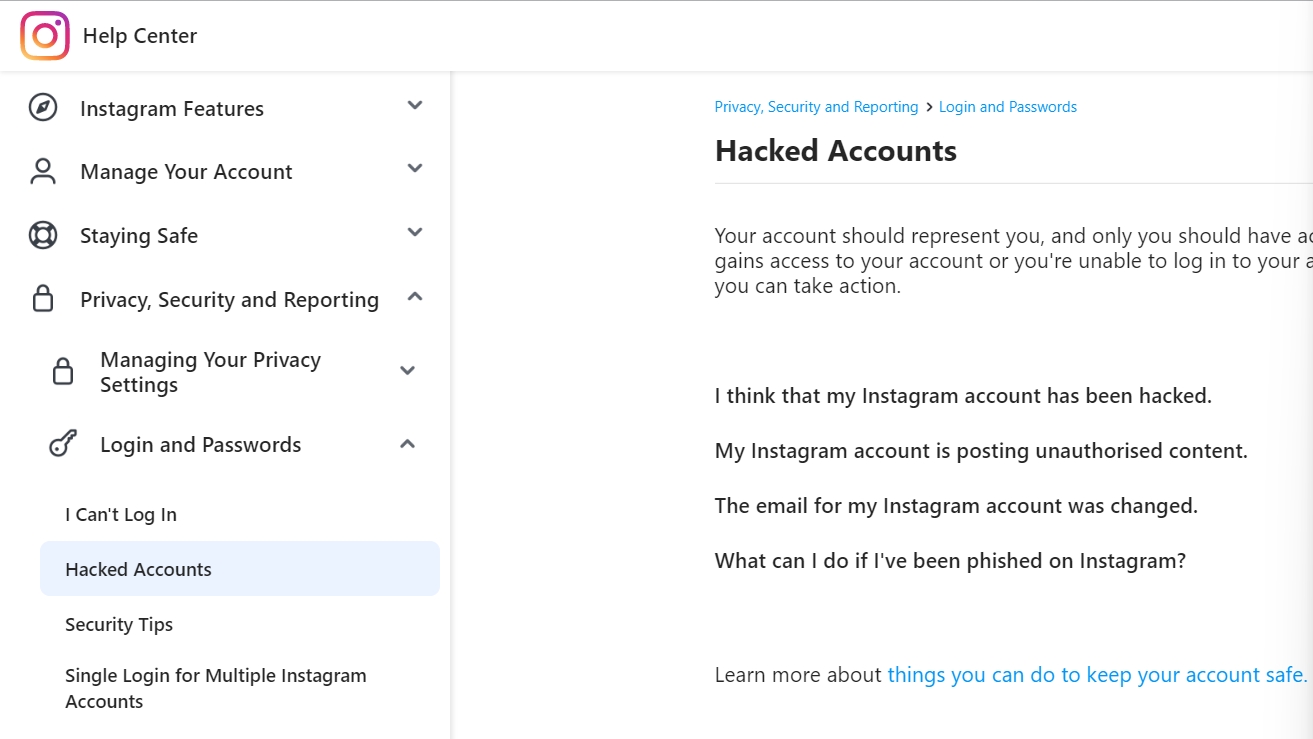This screenshot has width=1313, height=739.
Task: Open Single Login for Multiple Instagram Accounts
Action: coord(215,688)
